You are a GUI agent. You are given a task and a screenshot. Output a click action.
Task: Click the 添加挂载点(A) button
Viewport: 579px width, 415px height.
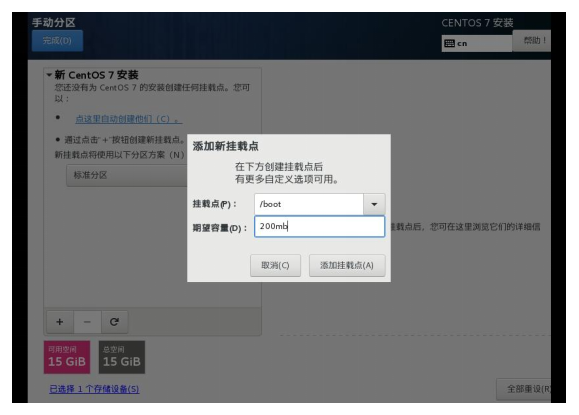pos(347,265)
